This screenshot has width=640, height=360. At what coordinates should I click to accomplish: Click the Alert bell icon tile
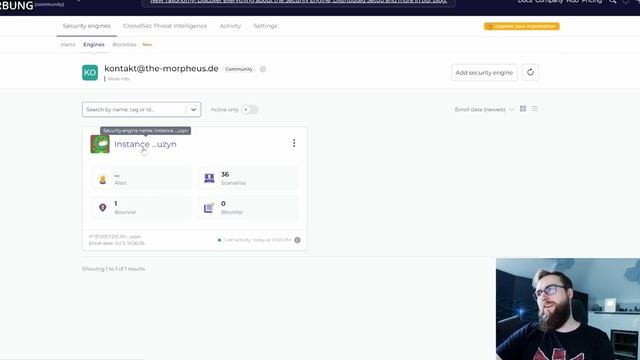(103, 179)
